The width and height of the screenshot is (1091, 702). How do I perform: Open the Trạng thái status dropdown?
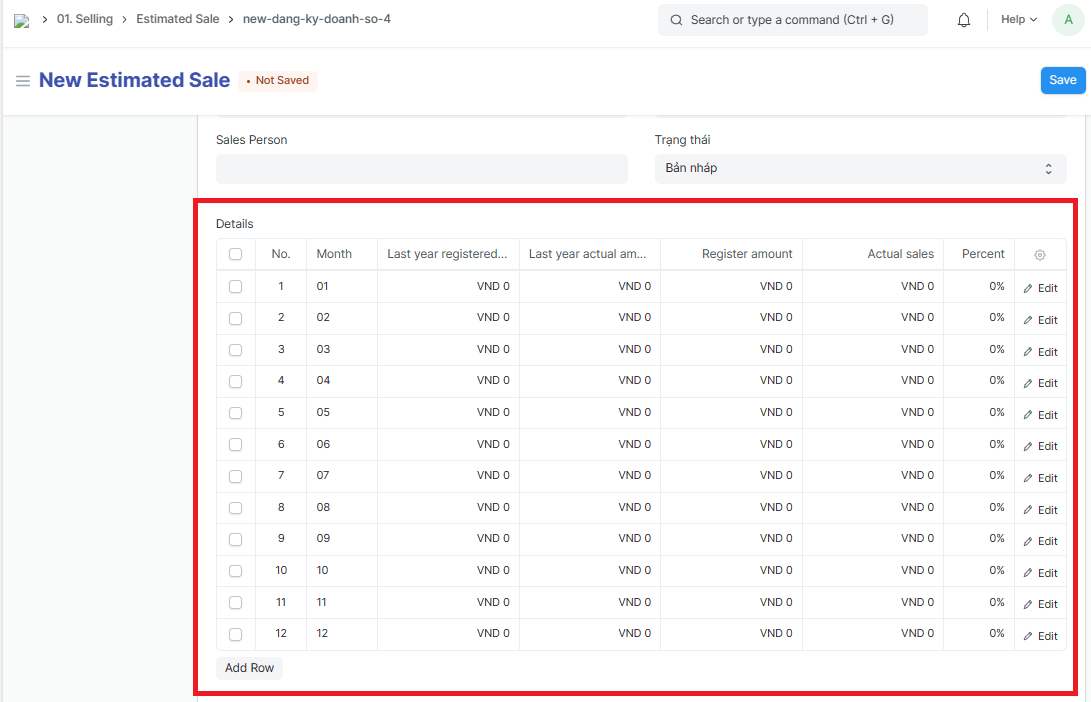pos(860,169)
